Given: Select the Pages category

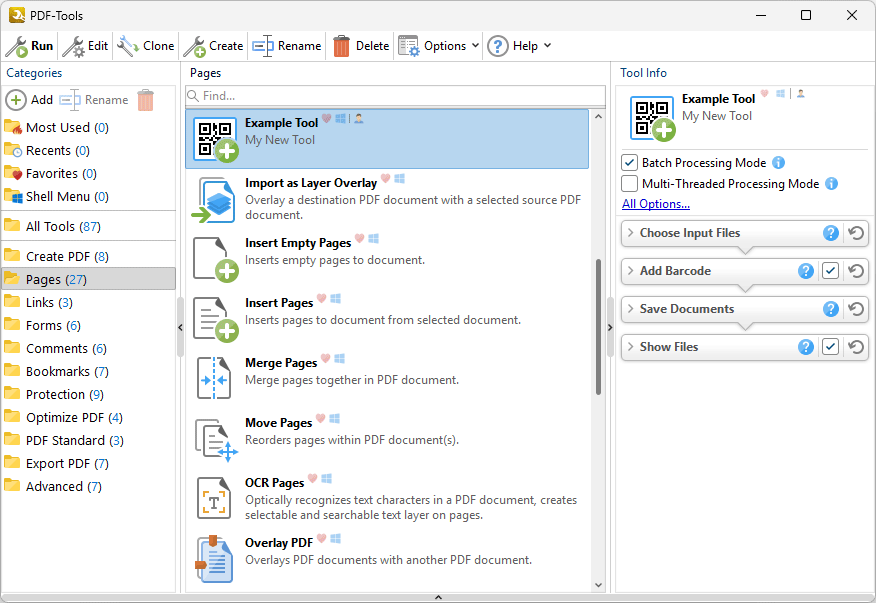Looking at the screenshot, I should tap(88, 279).
